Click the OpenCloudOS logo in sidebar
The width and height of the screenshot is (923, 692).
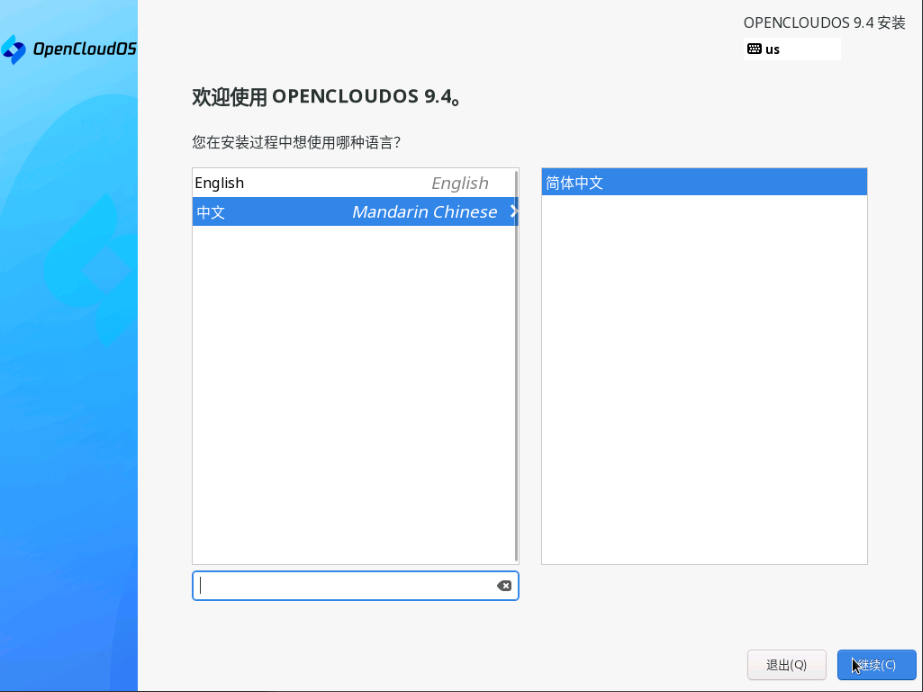[68, 49]
